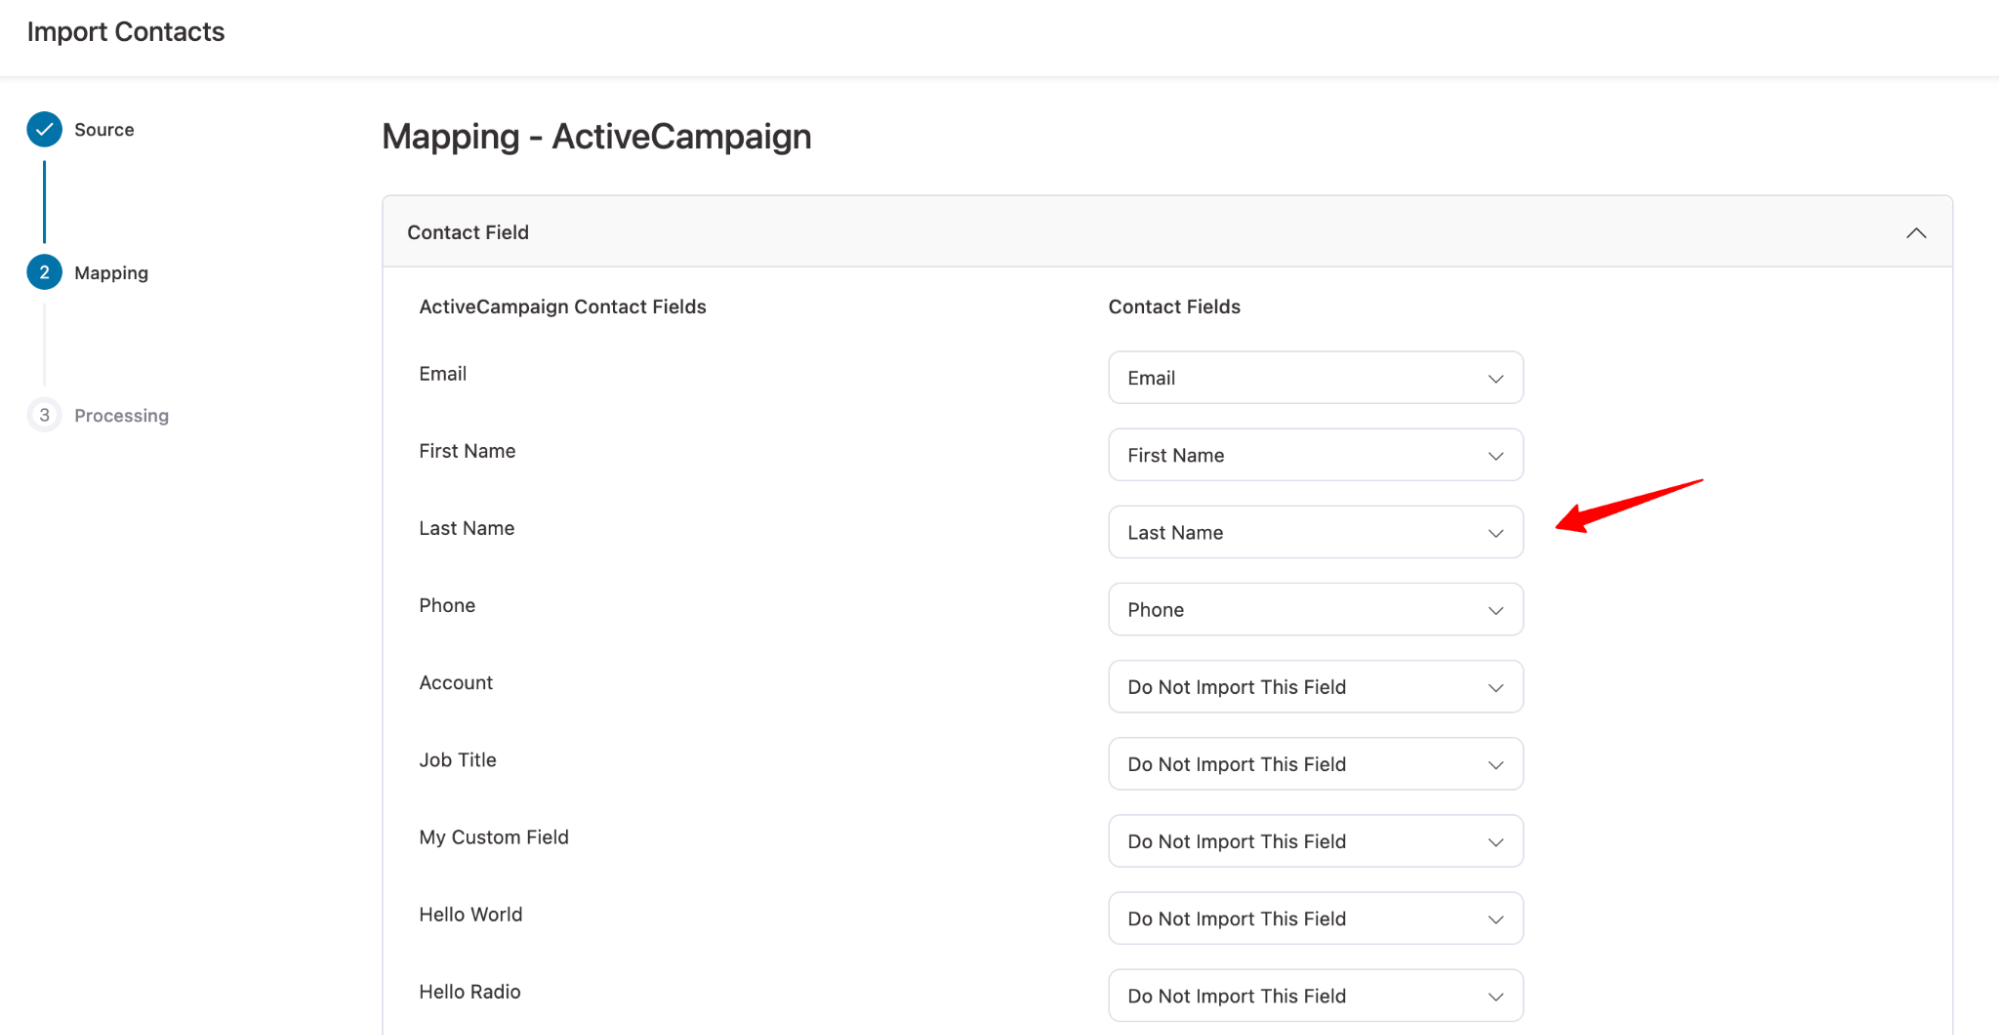Open the Hello World mapping dropdown
Image resolution: width=1999 pixels, height=1035 pixels.
(x=1314, y=918)
